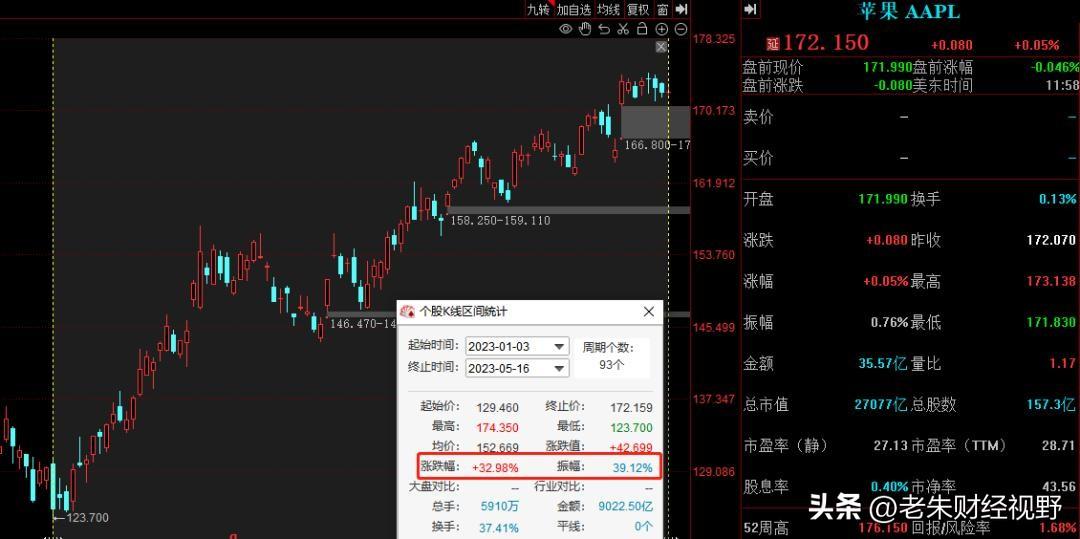1080x539 pixels.
Task: Close the gray selection overlay with X
Action: point(661,47)
